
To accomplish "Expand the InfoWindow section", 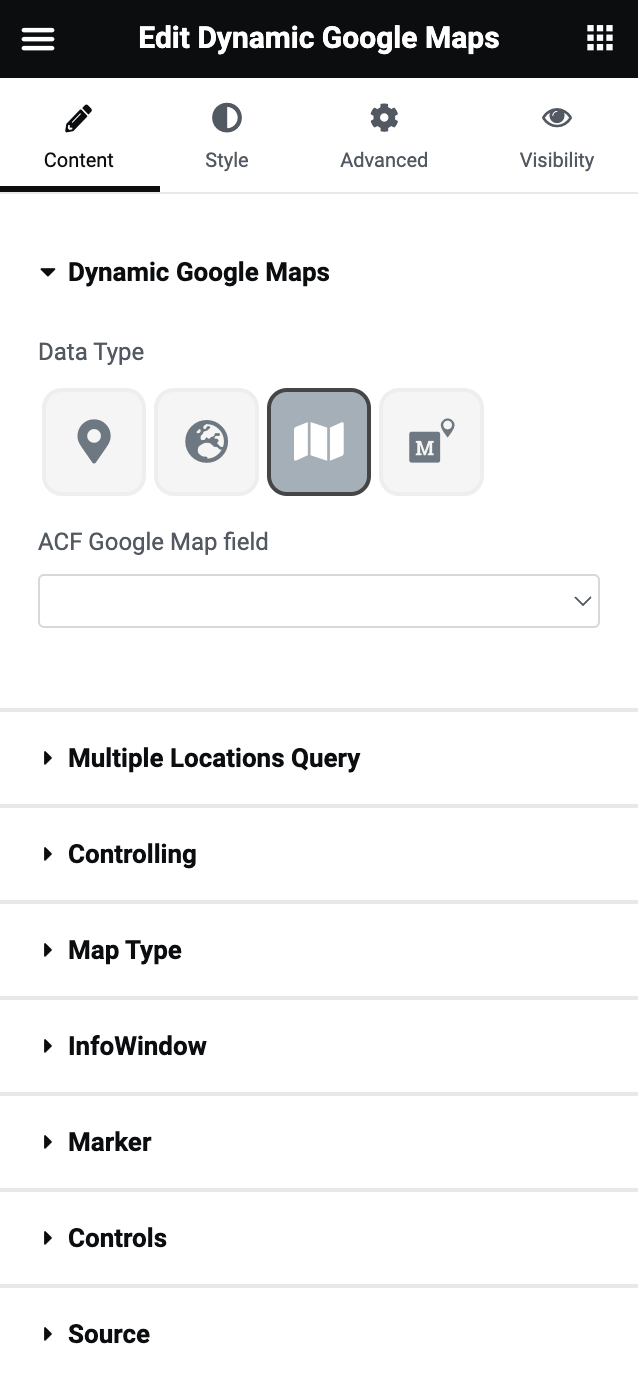I will tap(136, 1046).
